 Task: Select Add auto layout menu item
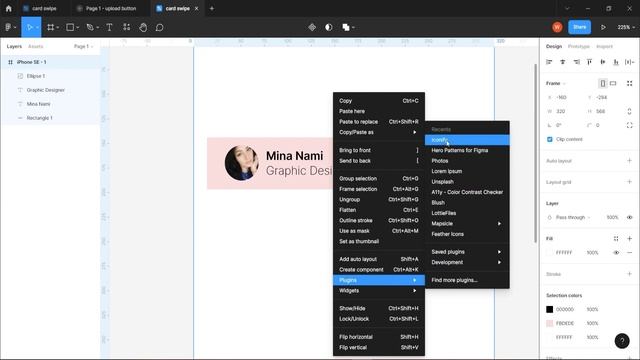(x=379, y=259)
